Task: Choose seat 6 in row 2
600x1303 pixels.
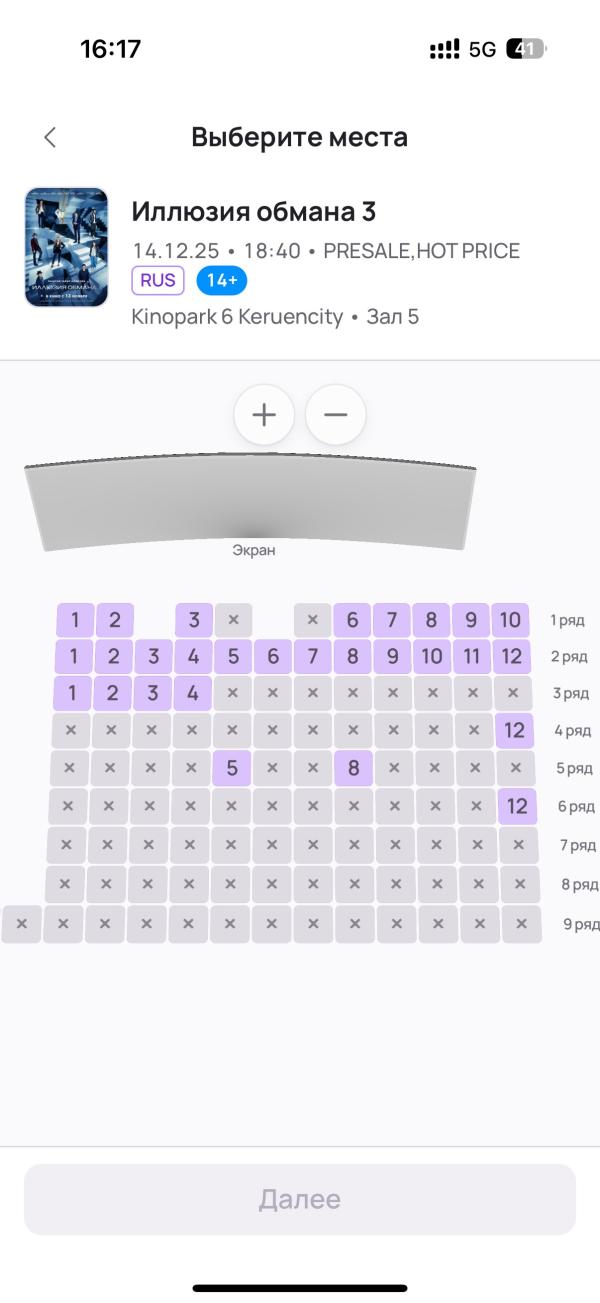Action: point(273,657)
